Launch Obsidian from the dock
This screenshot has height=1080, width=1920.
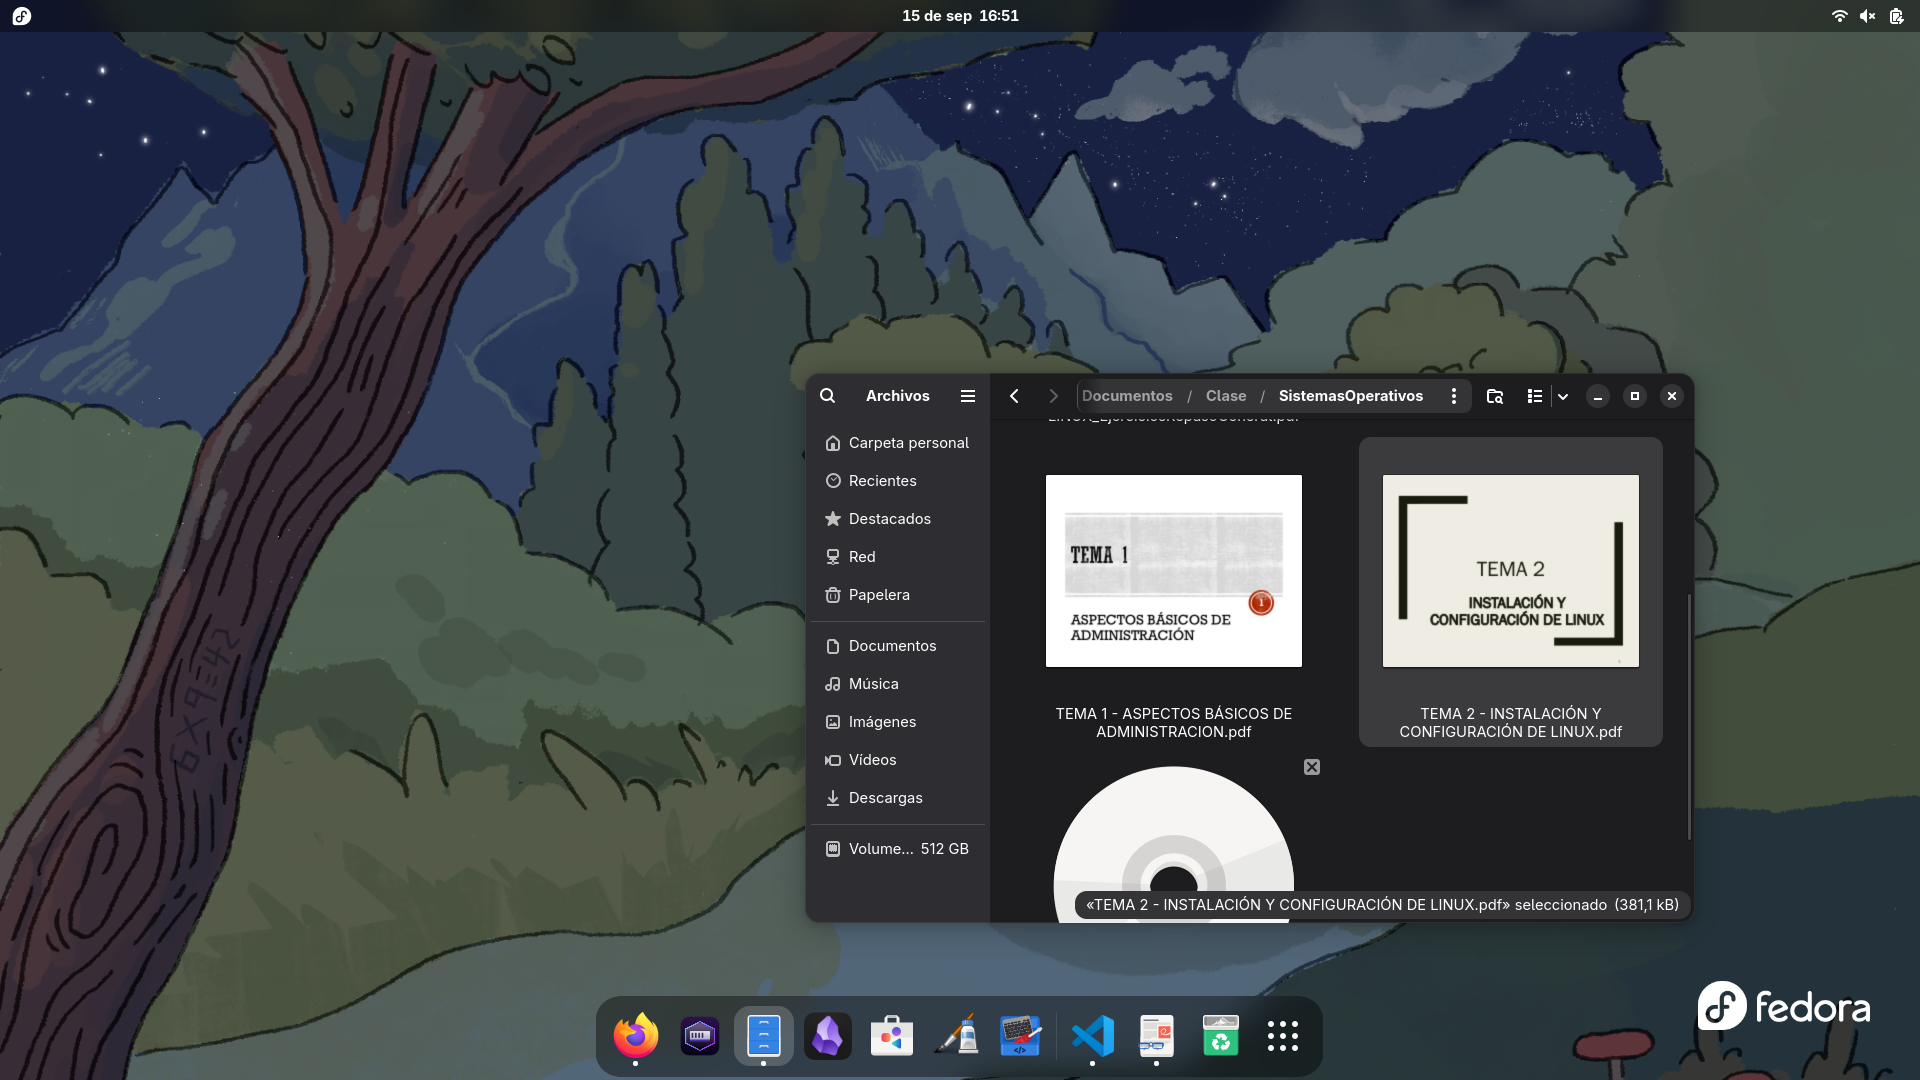pyautogui.click(x=828, y=1036)
